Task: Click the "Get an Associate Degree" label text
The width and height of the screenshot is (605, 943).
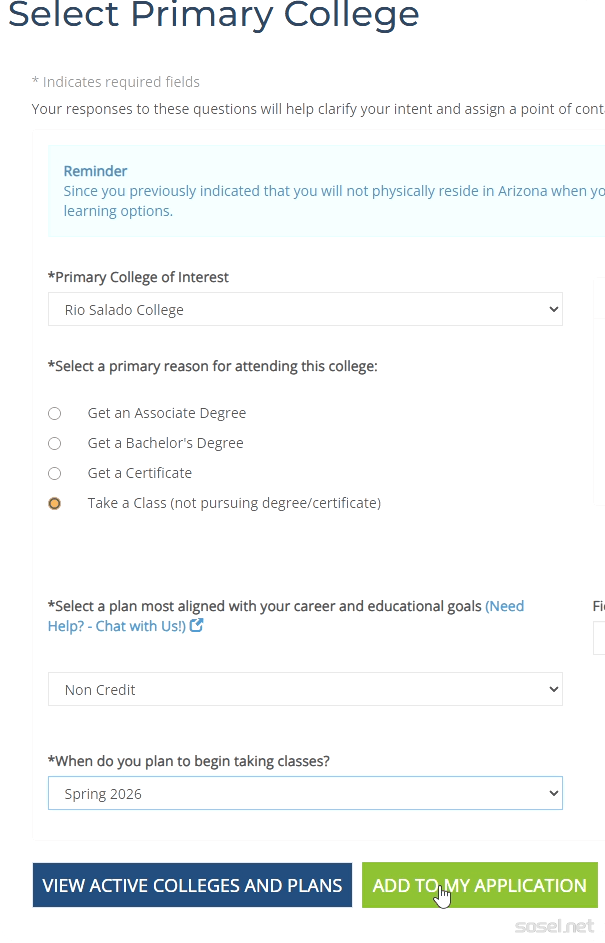Action: coord(166,413)
